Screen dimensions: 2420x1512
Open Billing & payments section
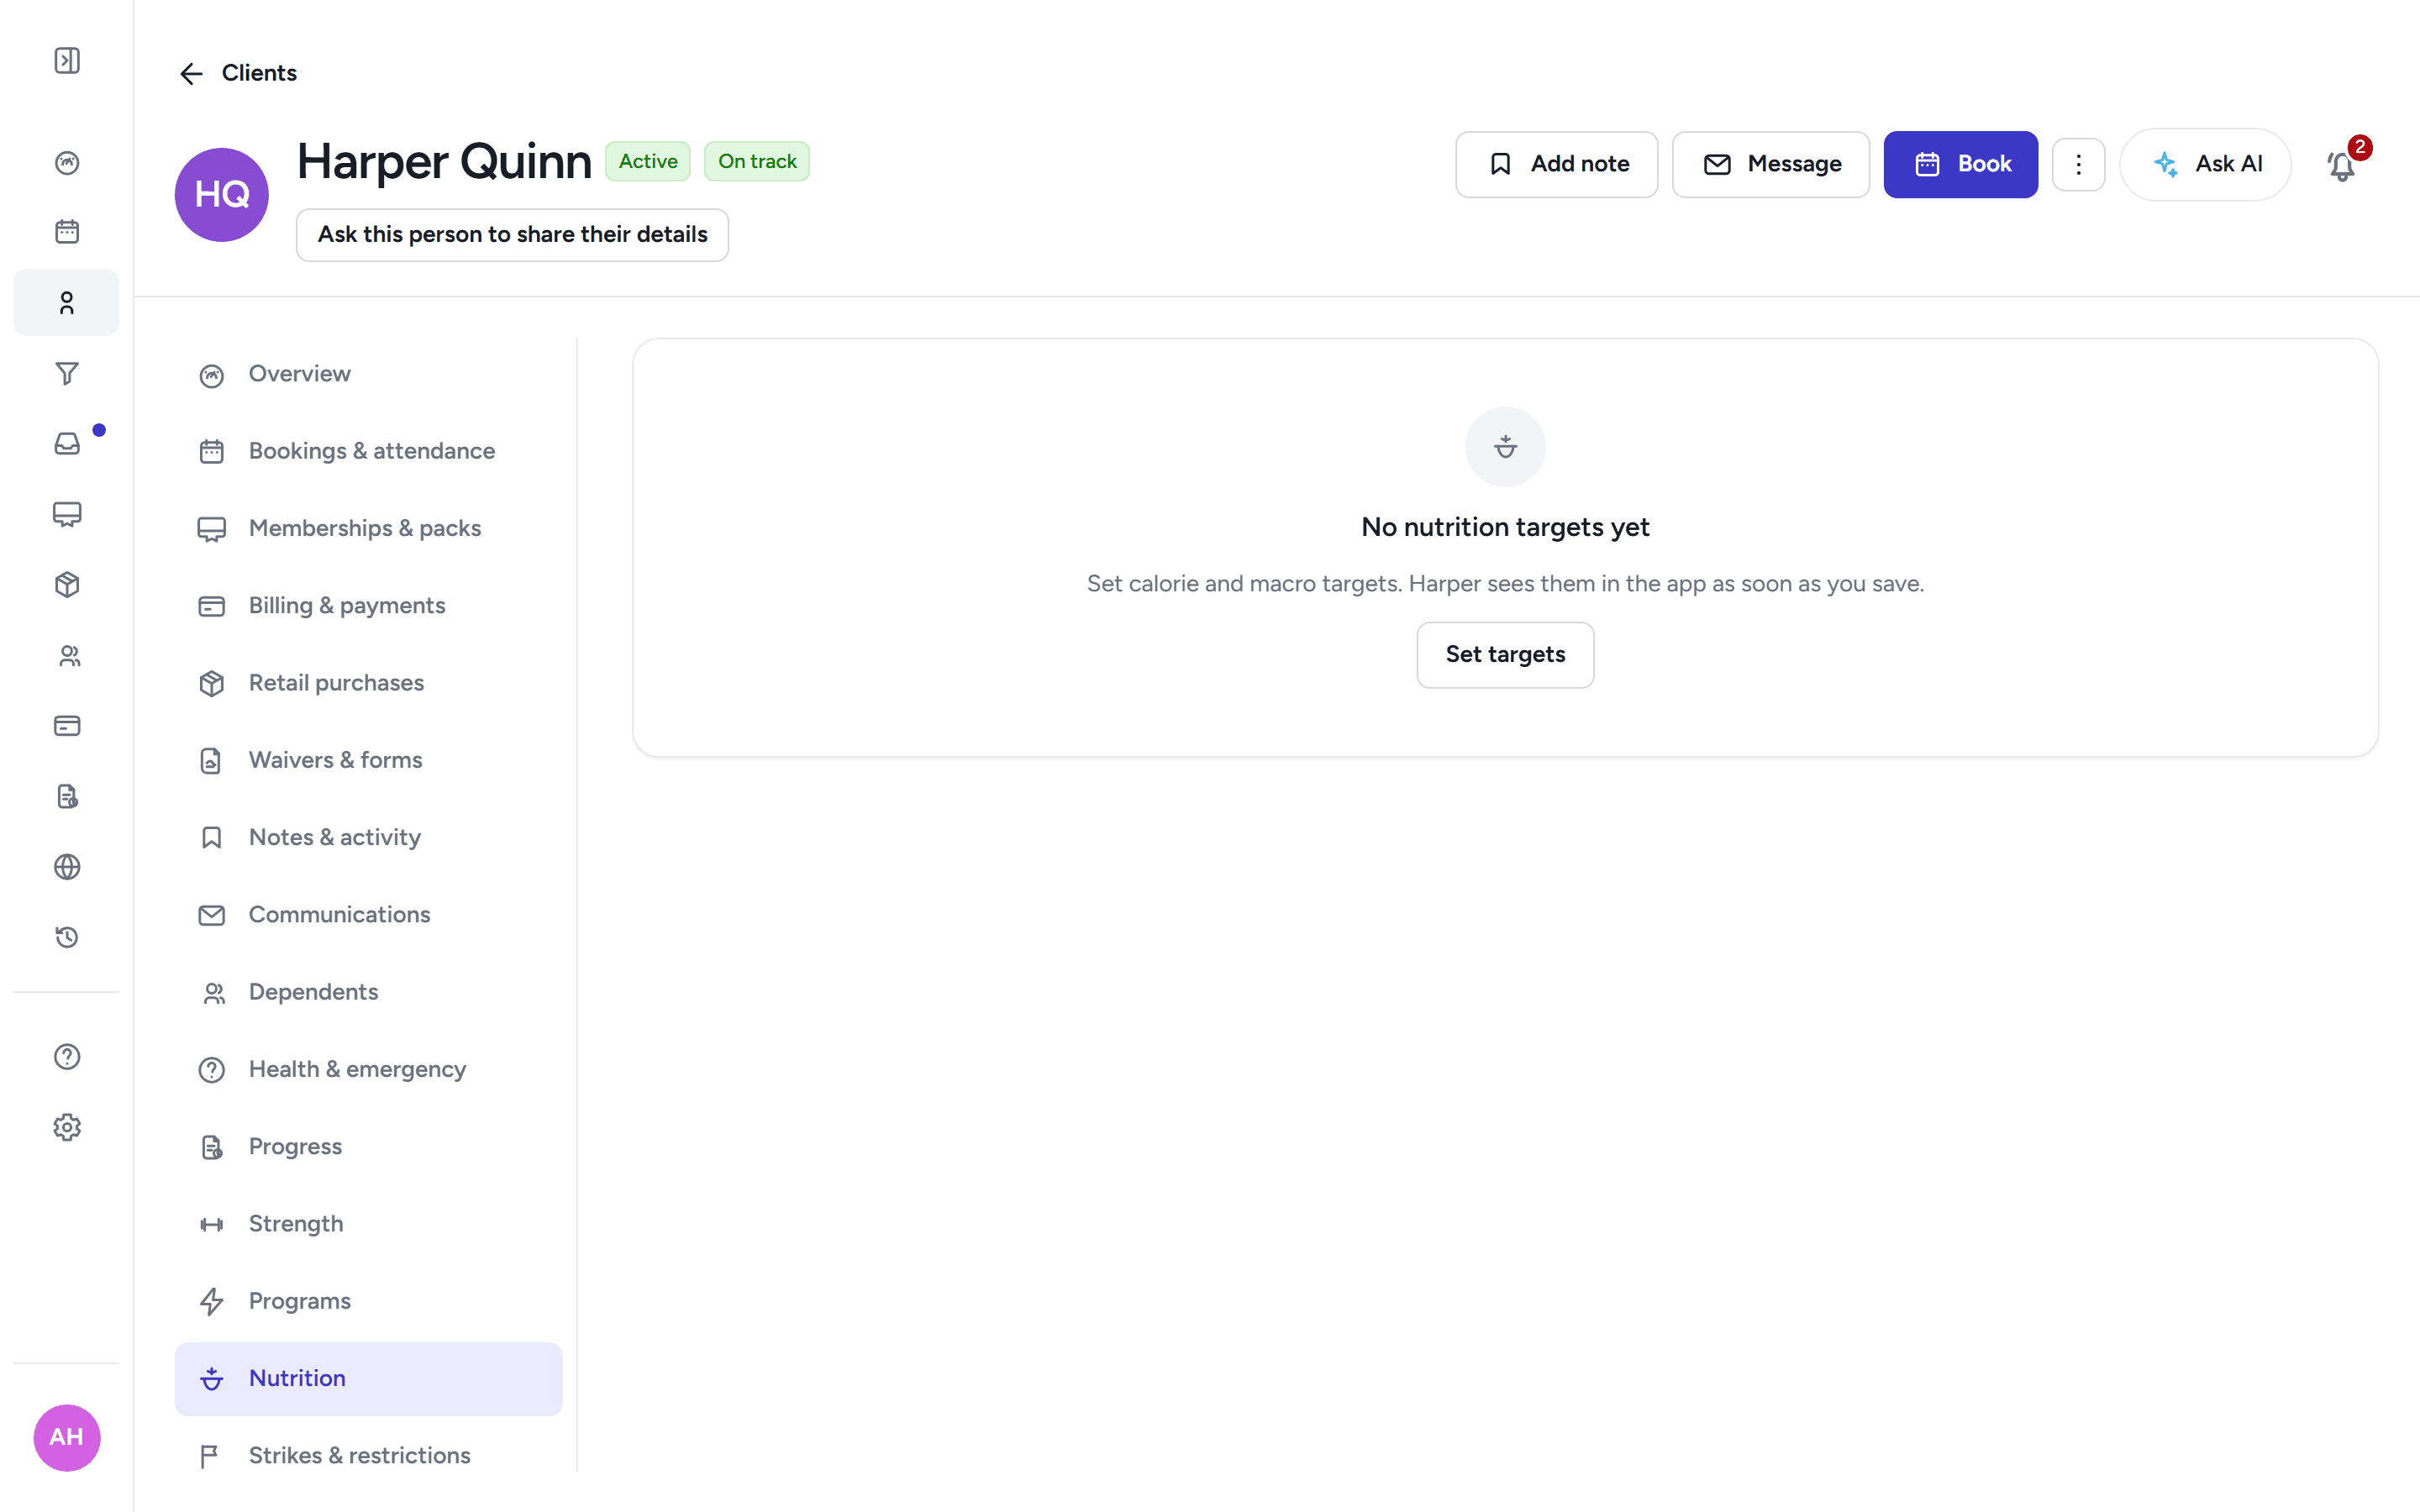pos(369,606)
